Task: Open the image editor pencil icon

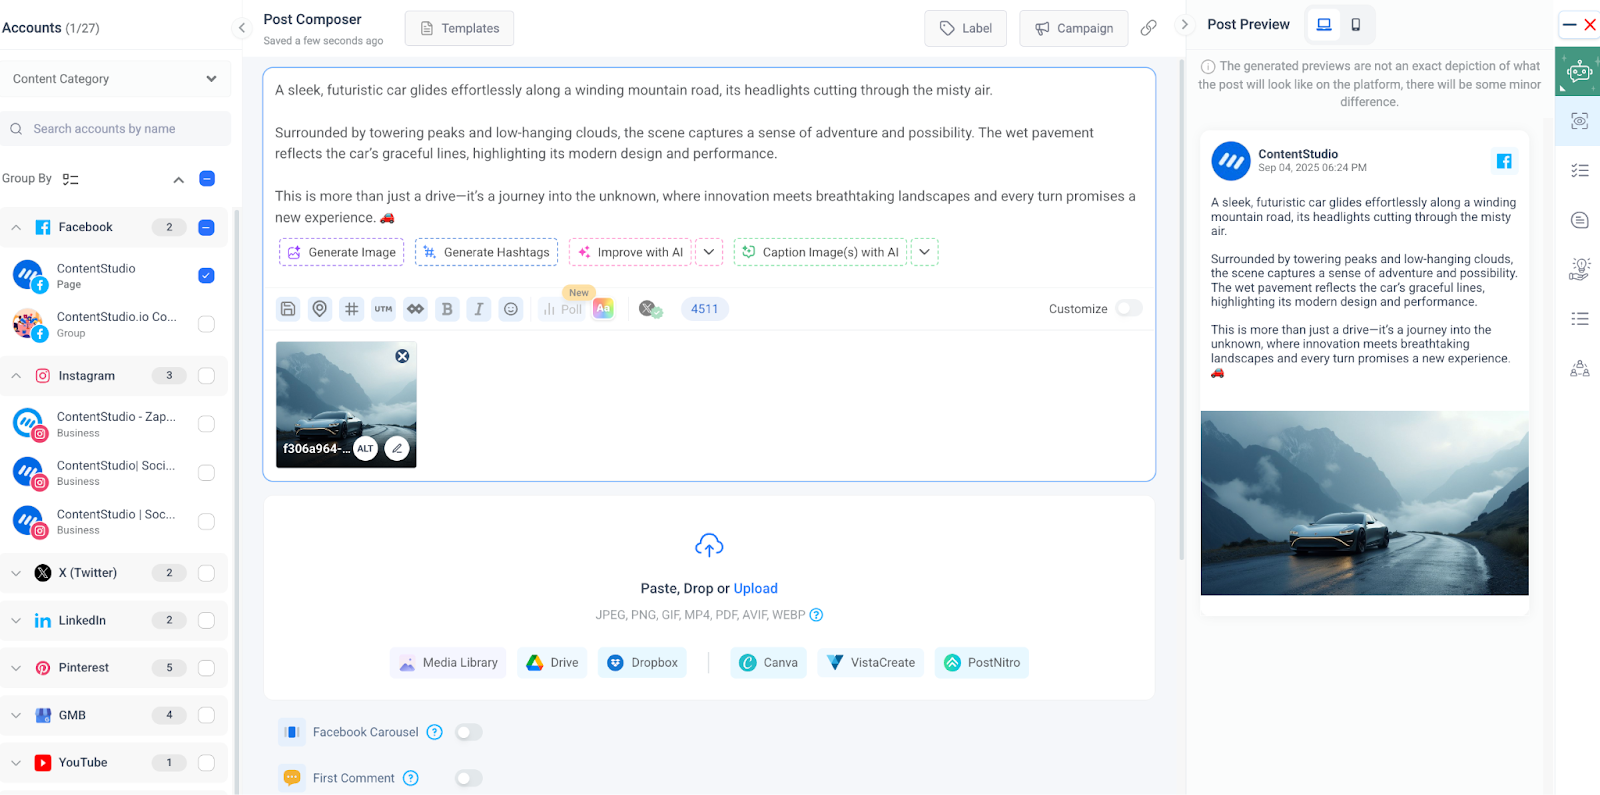Action: [x=397, y=448]
